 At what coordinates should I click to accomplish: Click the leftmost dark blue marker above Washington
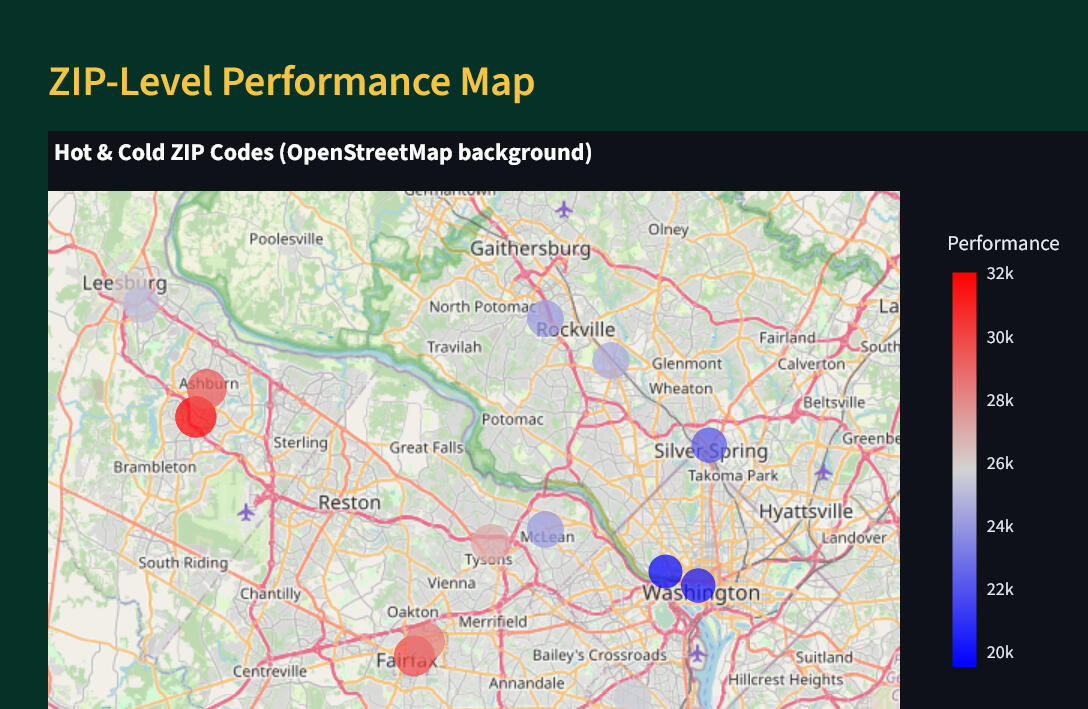[665, 571]
